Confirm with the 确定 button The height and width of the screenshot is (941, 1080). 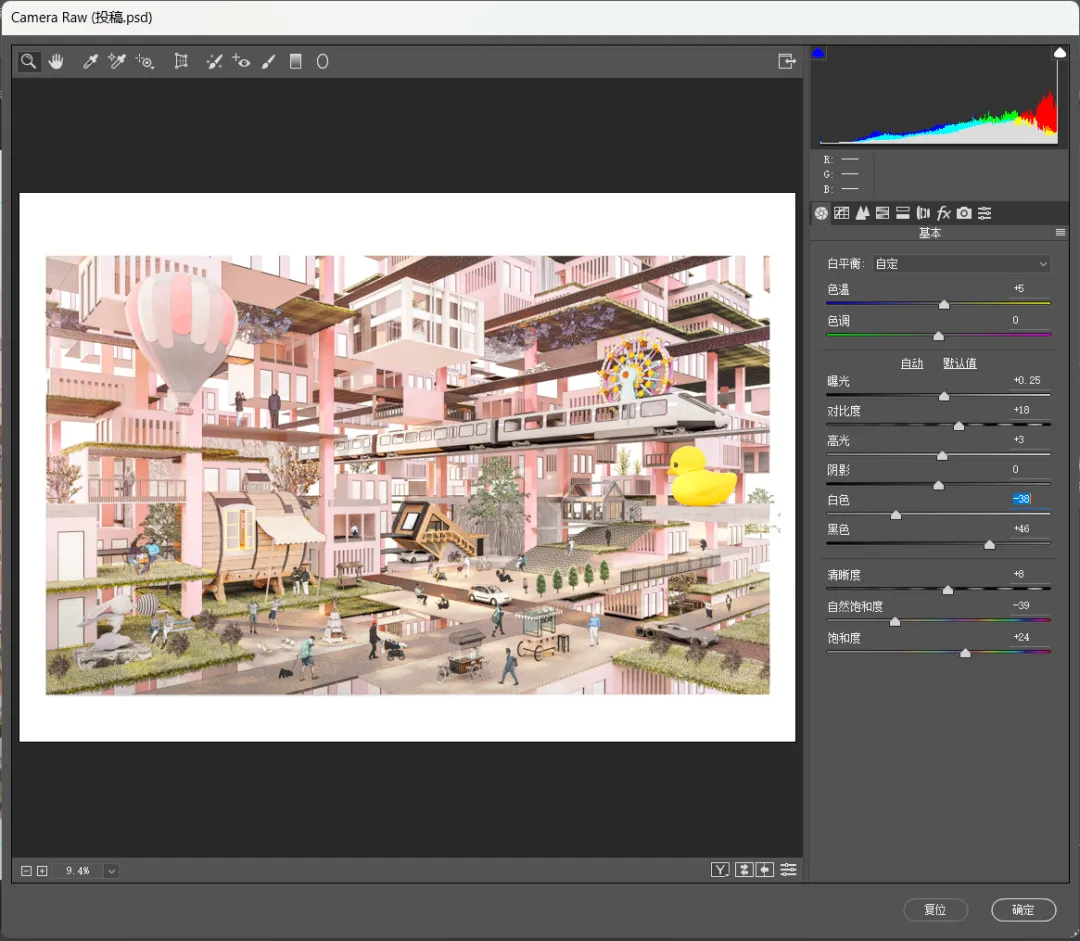1024,909
